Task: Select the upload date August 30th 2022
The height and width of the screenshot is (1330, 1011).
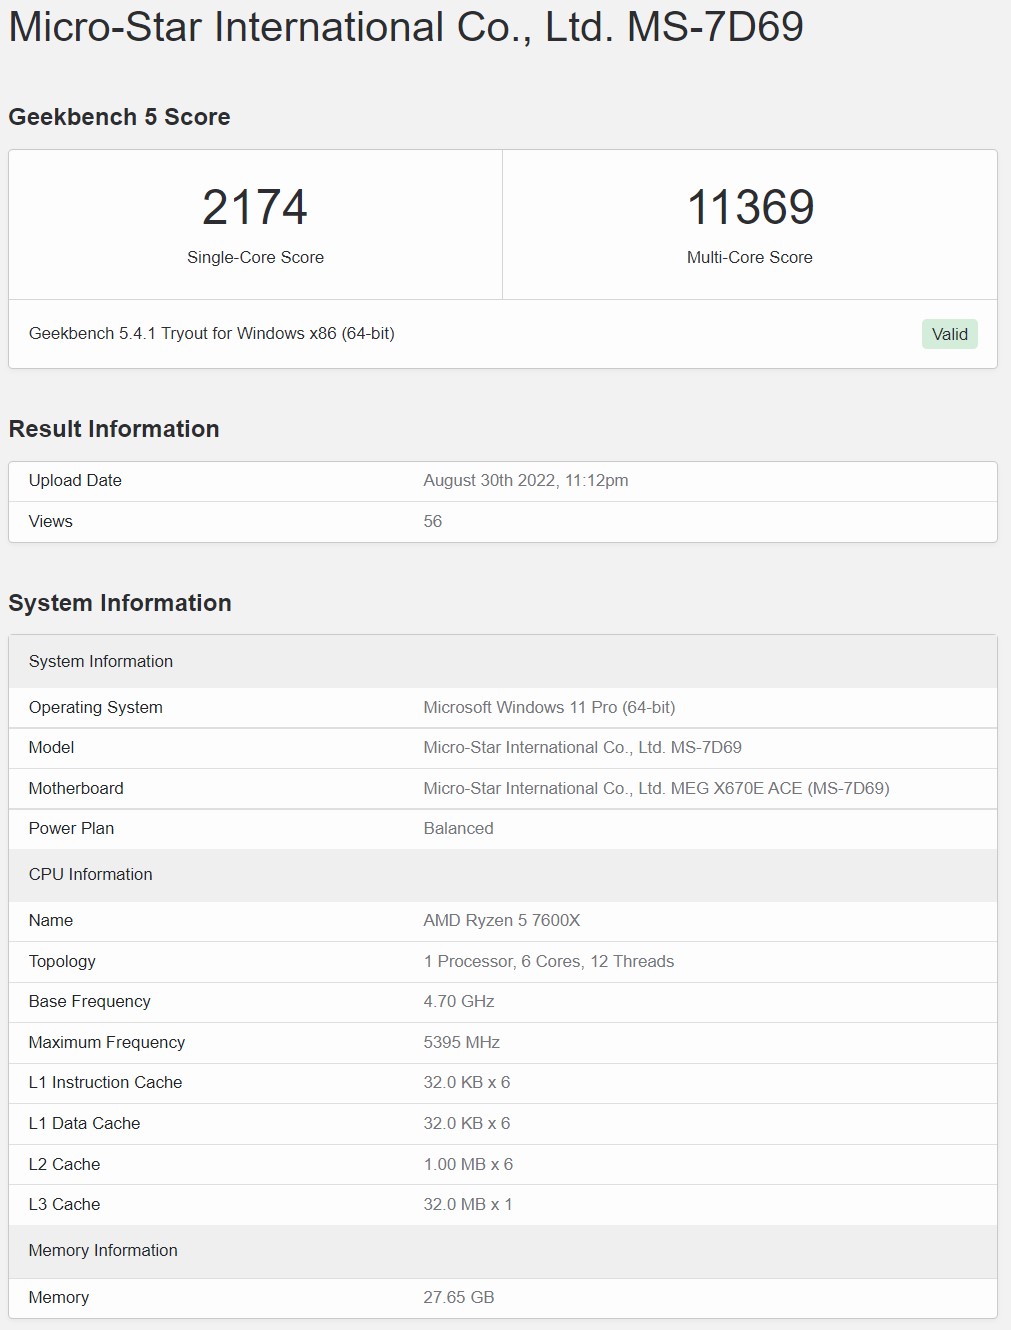Action: coord(526,480)
